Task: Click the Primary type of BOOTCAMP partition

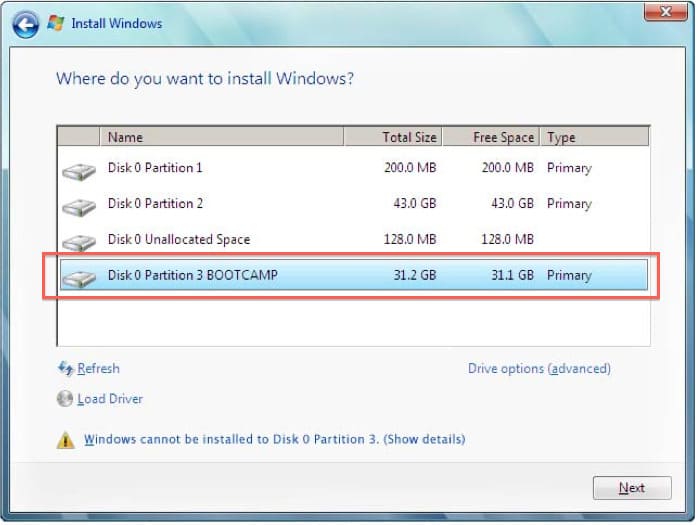Action: [x=569, y=276]
